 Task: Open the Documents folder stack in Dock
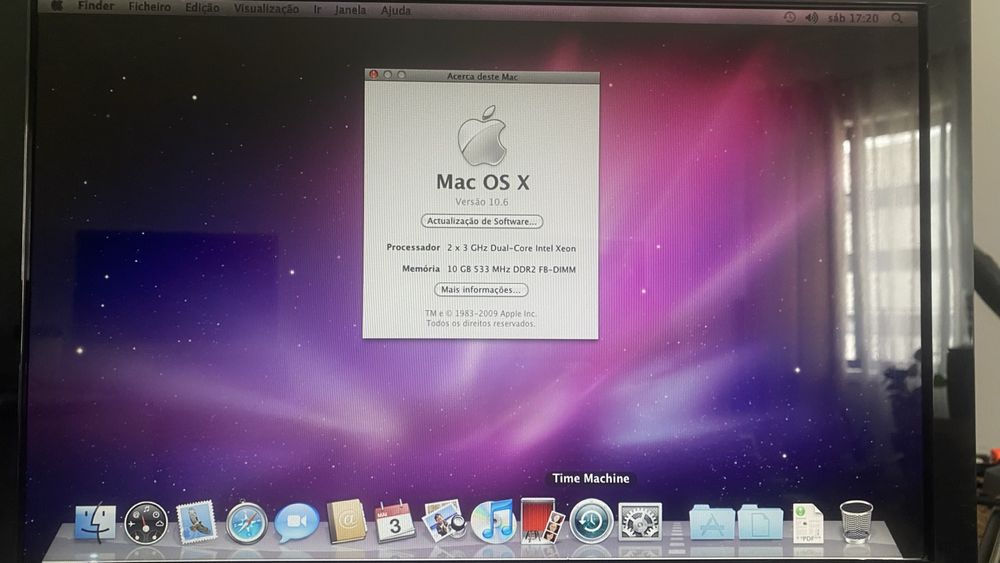(760, 523)
